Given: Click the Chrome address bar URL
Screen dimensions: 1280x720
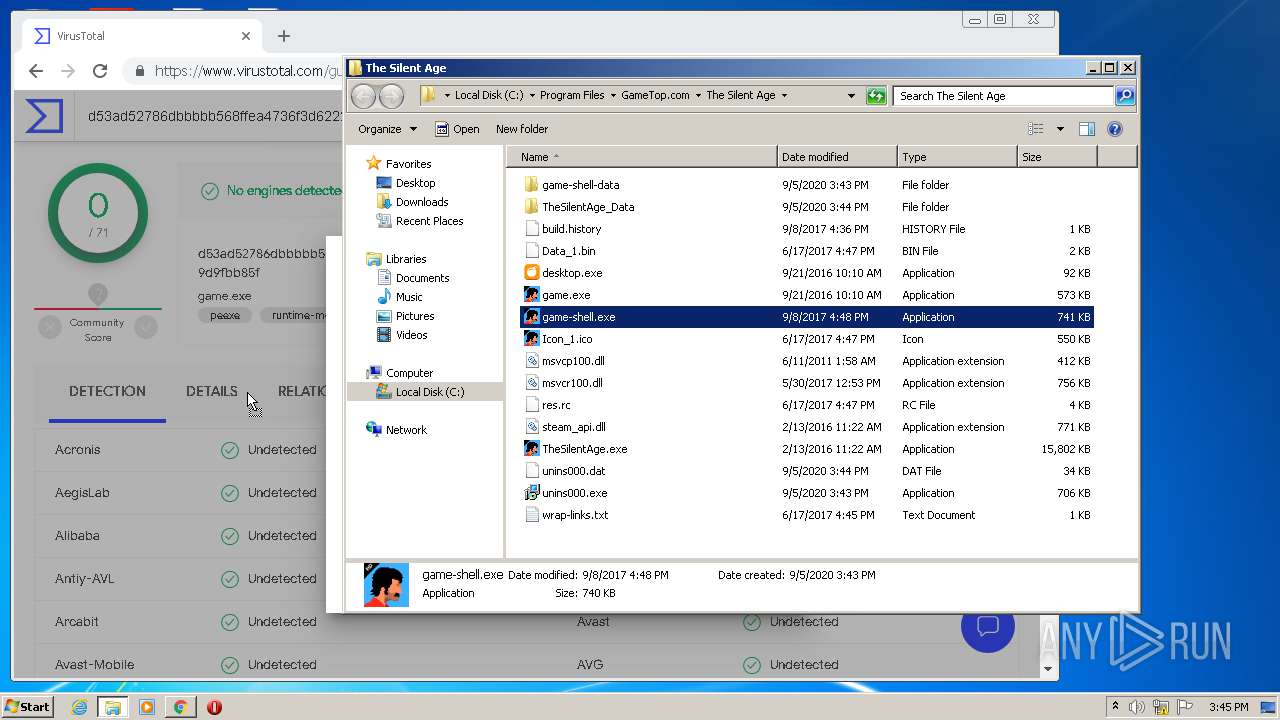Looking at the screenshot, I should 247,71.
